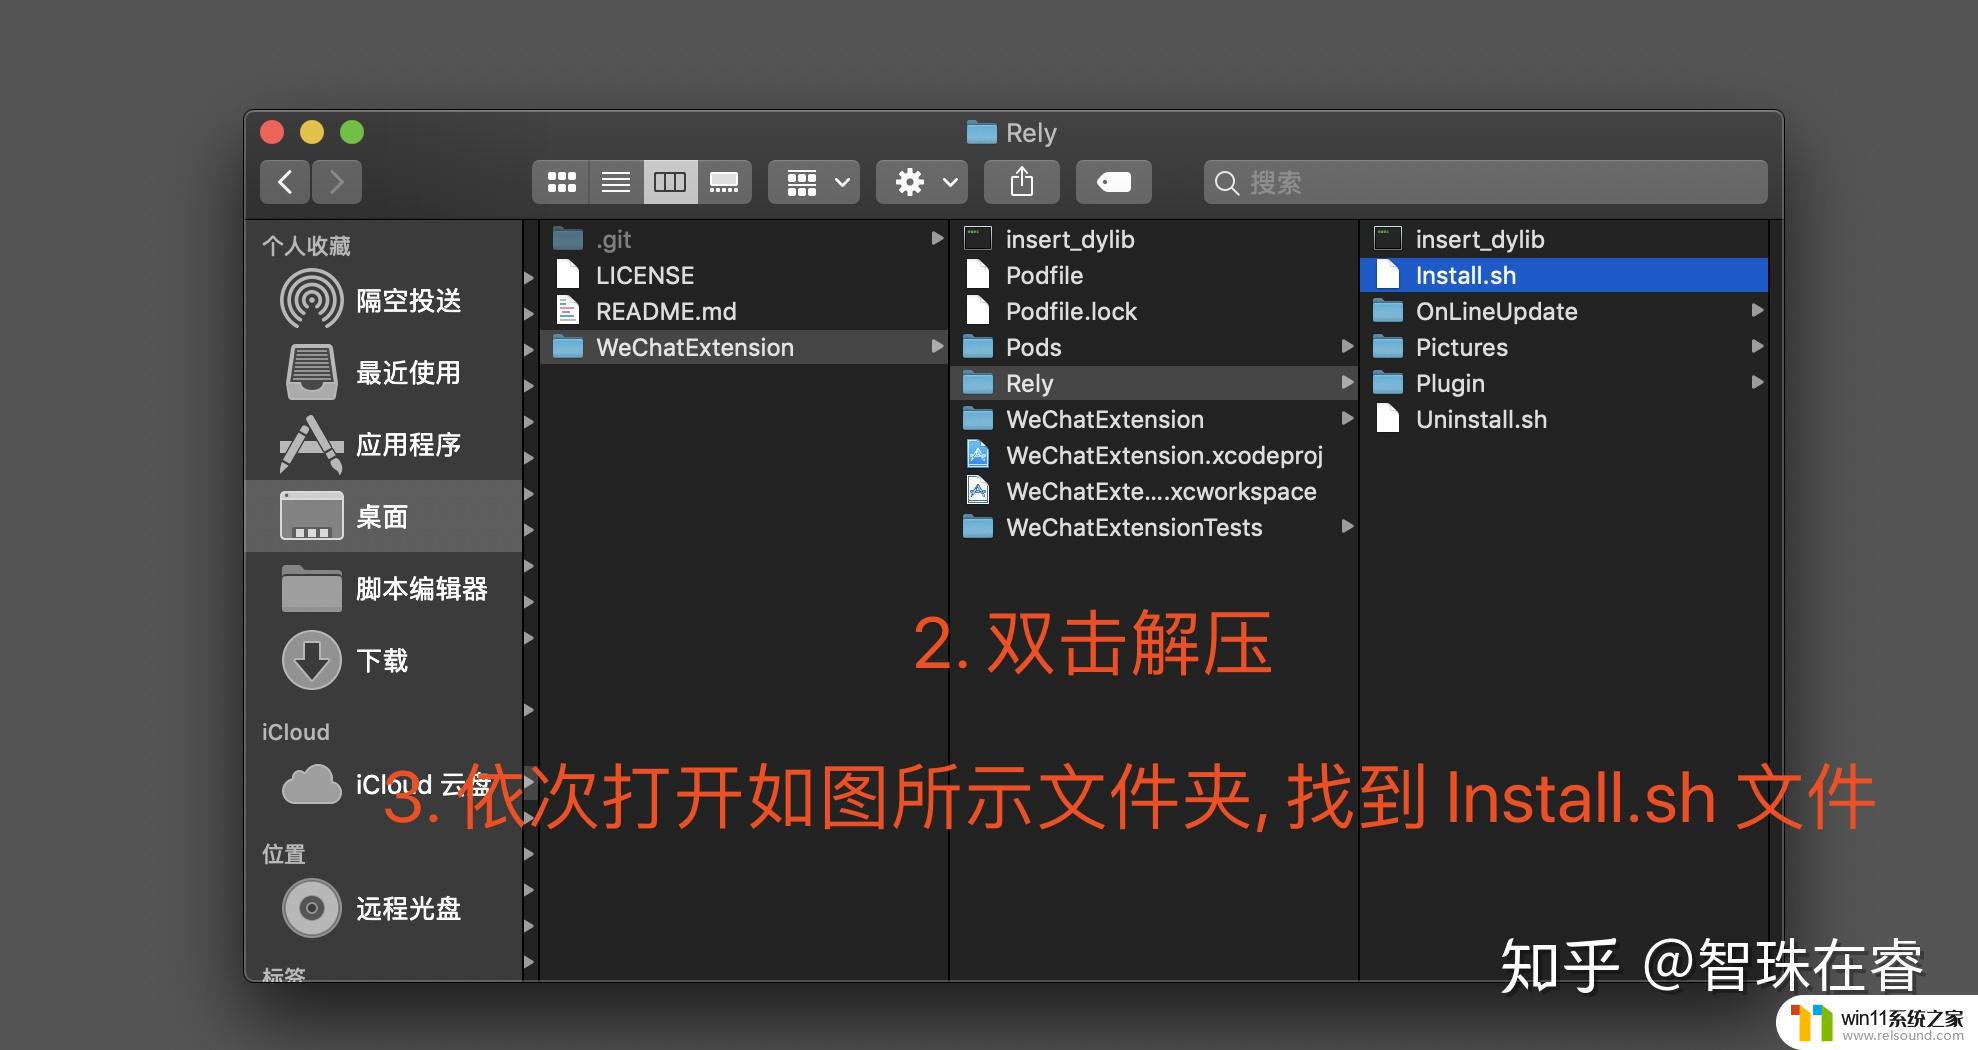Go forward with the right chevron button

coord(337,182)
